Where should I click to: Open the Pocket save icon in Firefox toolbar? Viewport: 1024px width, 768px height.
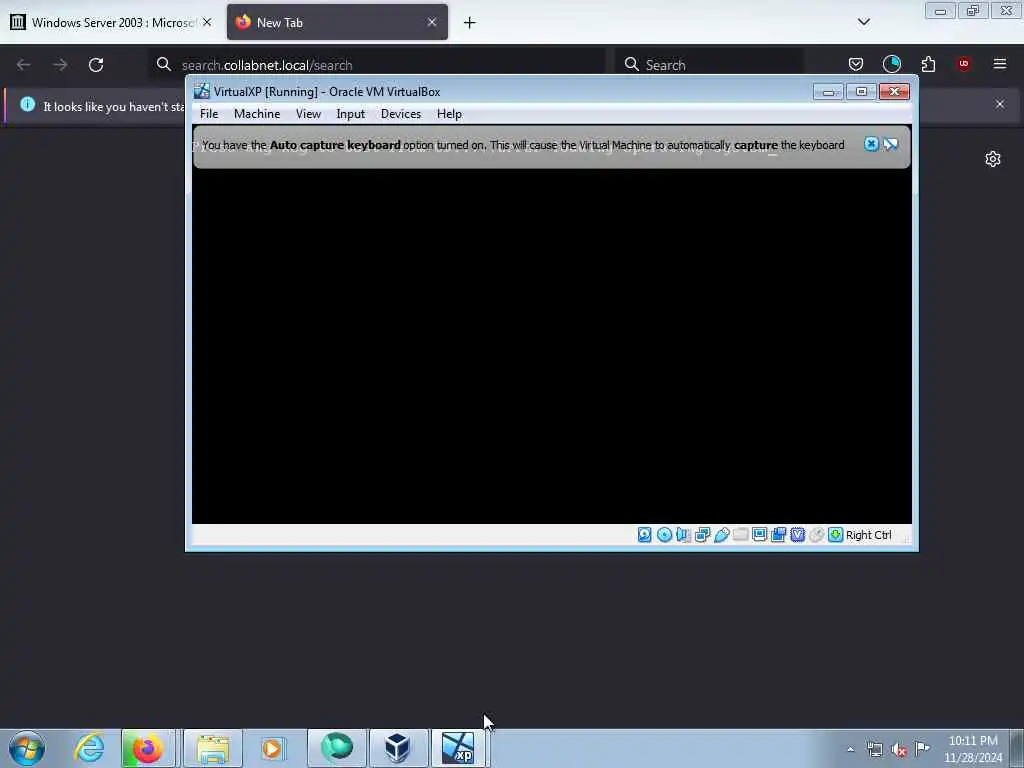coord(856,64)
